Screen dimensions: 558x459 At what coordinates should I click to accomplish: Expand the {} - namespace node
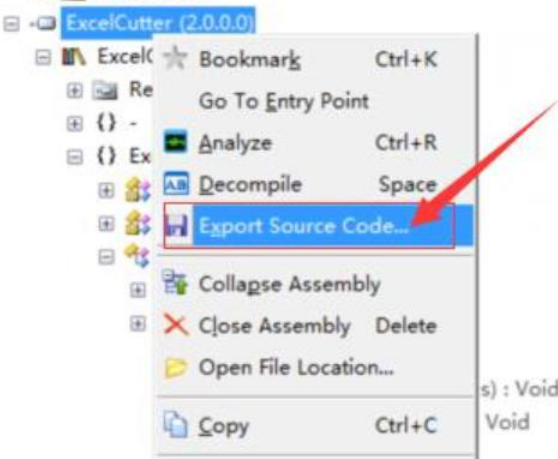(x=74, y=124)
